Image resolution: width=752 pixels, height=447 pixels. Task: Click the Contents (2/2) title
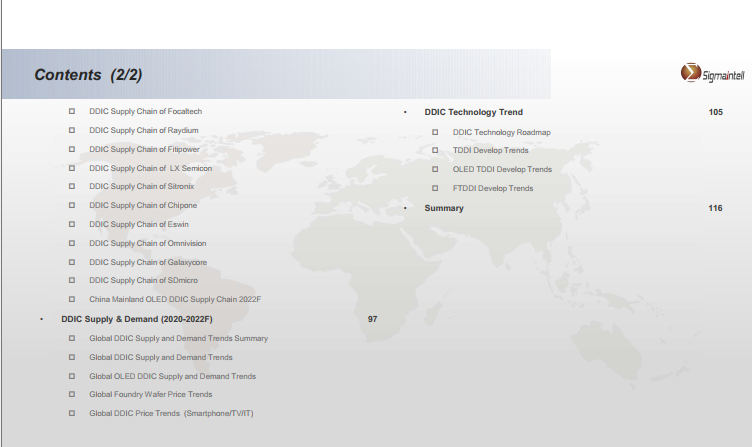(88, 75)
